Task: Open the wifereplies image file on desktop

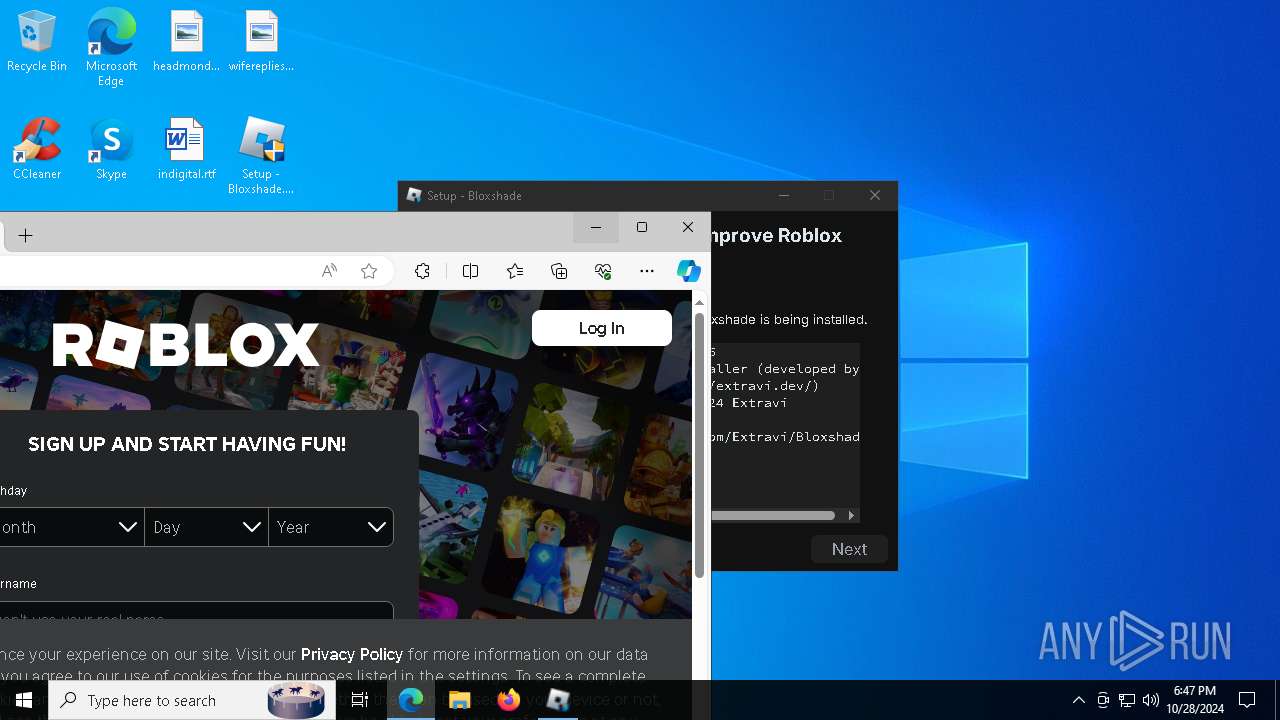Action: click(x=261, y=42)
